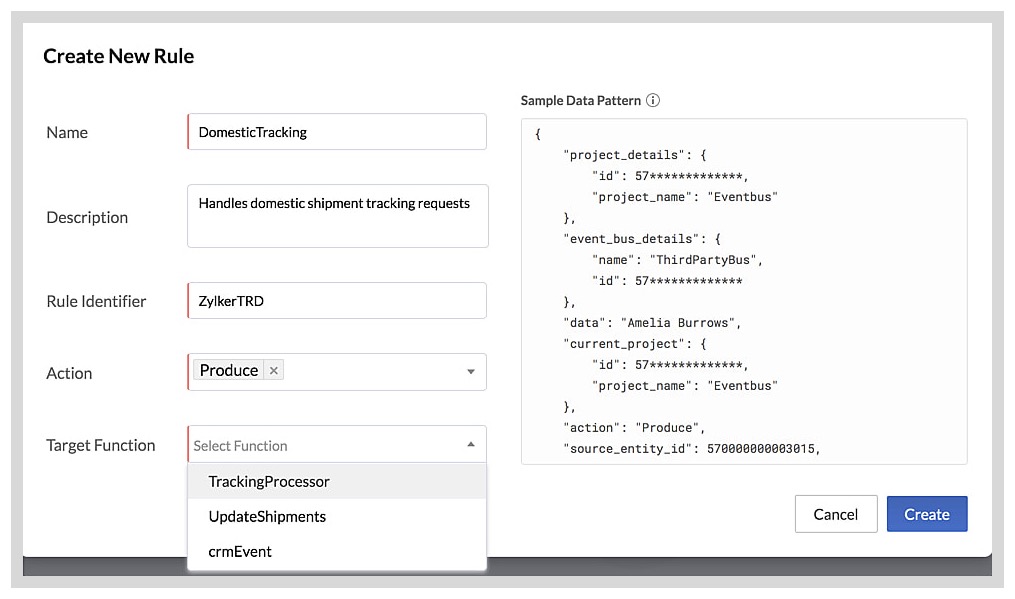Click the Create button
This screenshot has height=599, width=1015.
927,513
